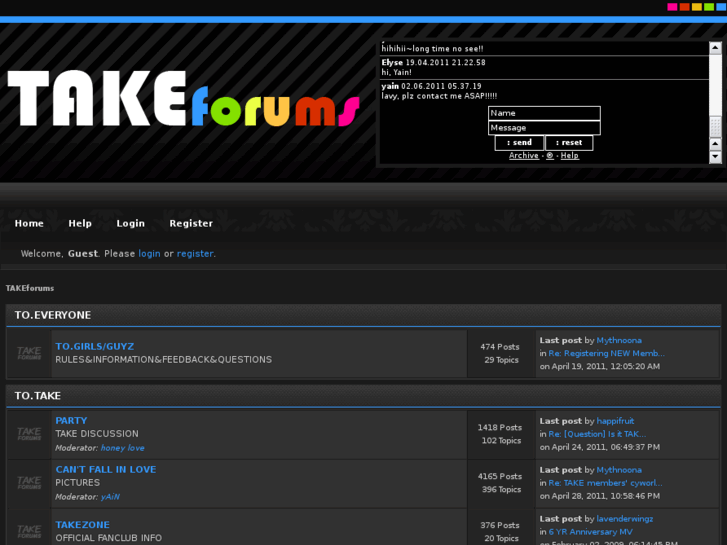This screenshot has height=545, width=727.
Task: Open the Register menu item
Action: [191, 224]
